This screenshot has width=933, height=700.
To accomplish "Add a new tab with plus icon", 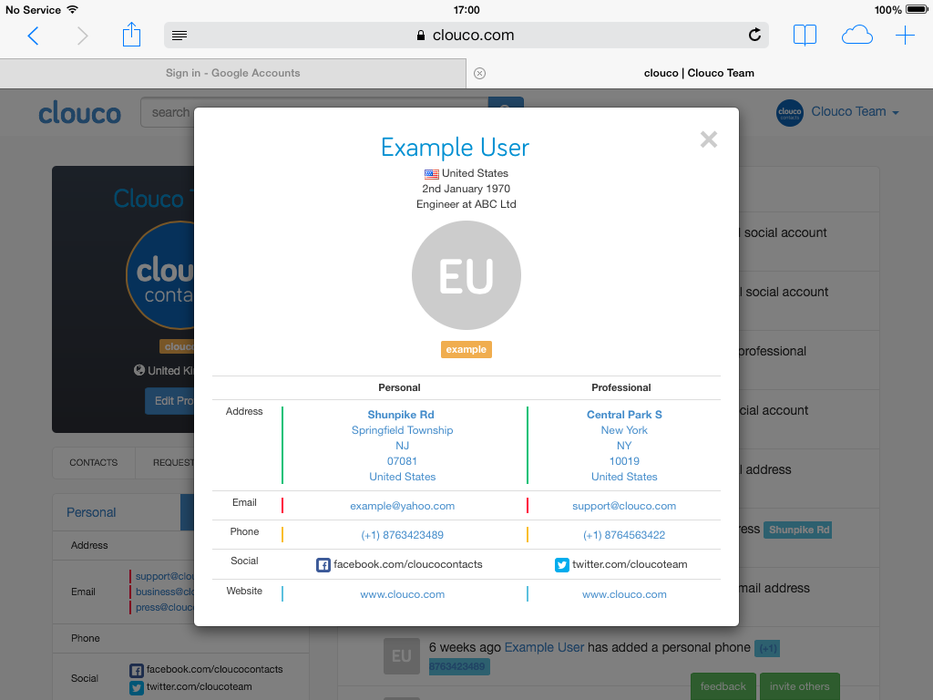I will click(904, 36).
